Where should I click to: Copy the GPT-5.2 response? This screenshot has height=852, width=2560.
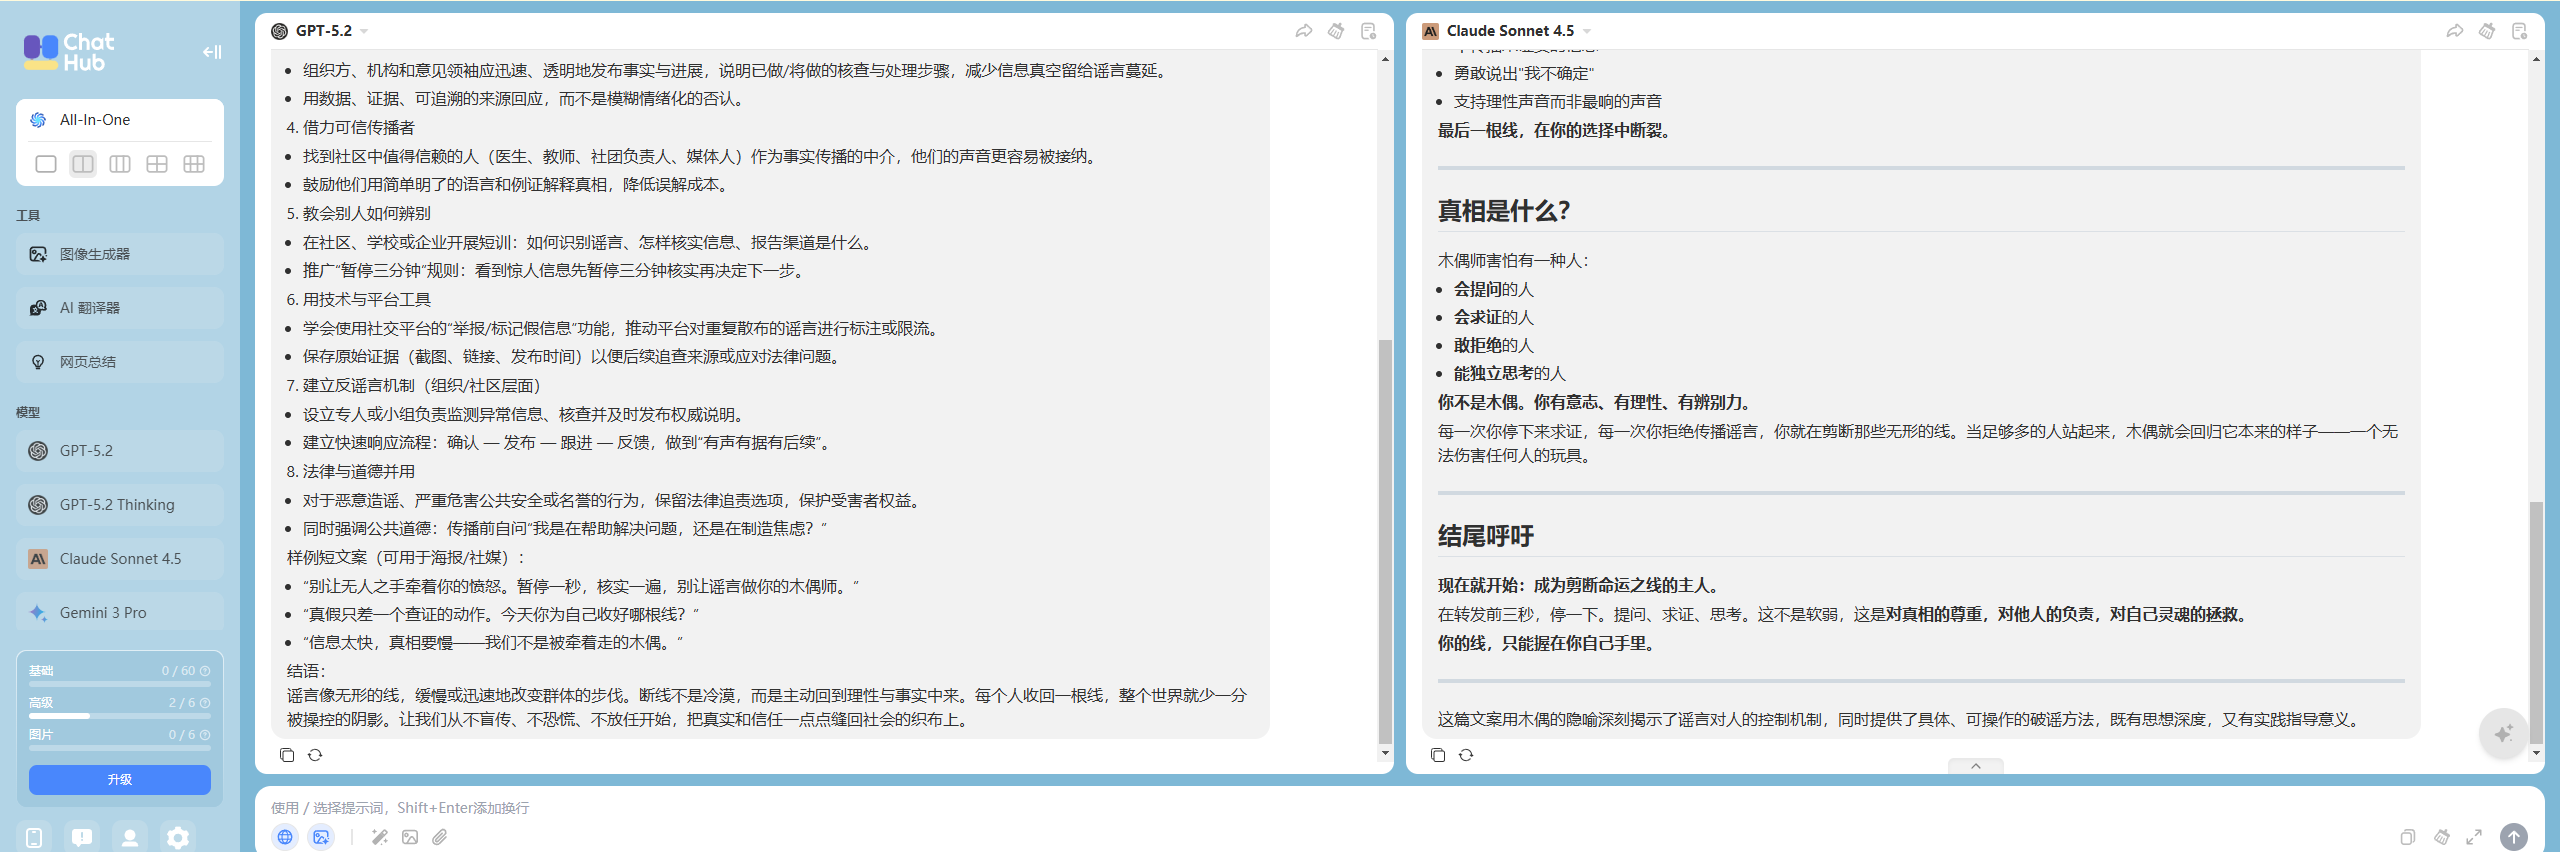[x=287, y=755]
